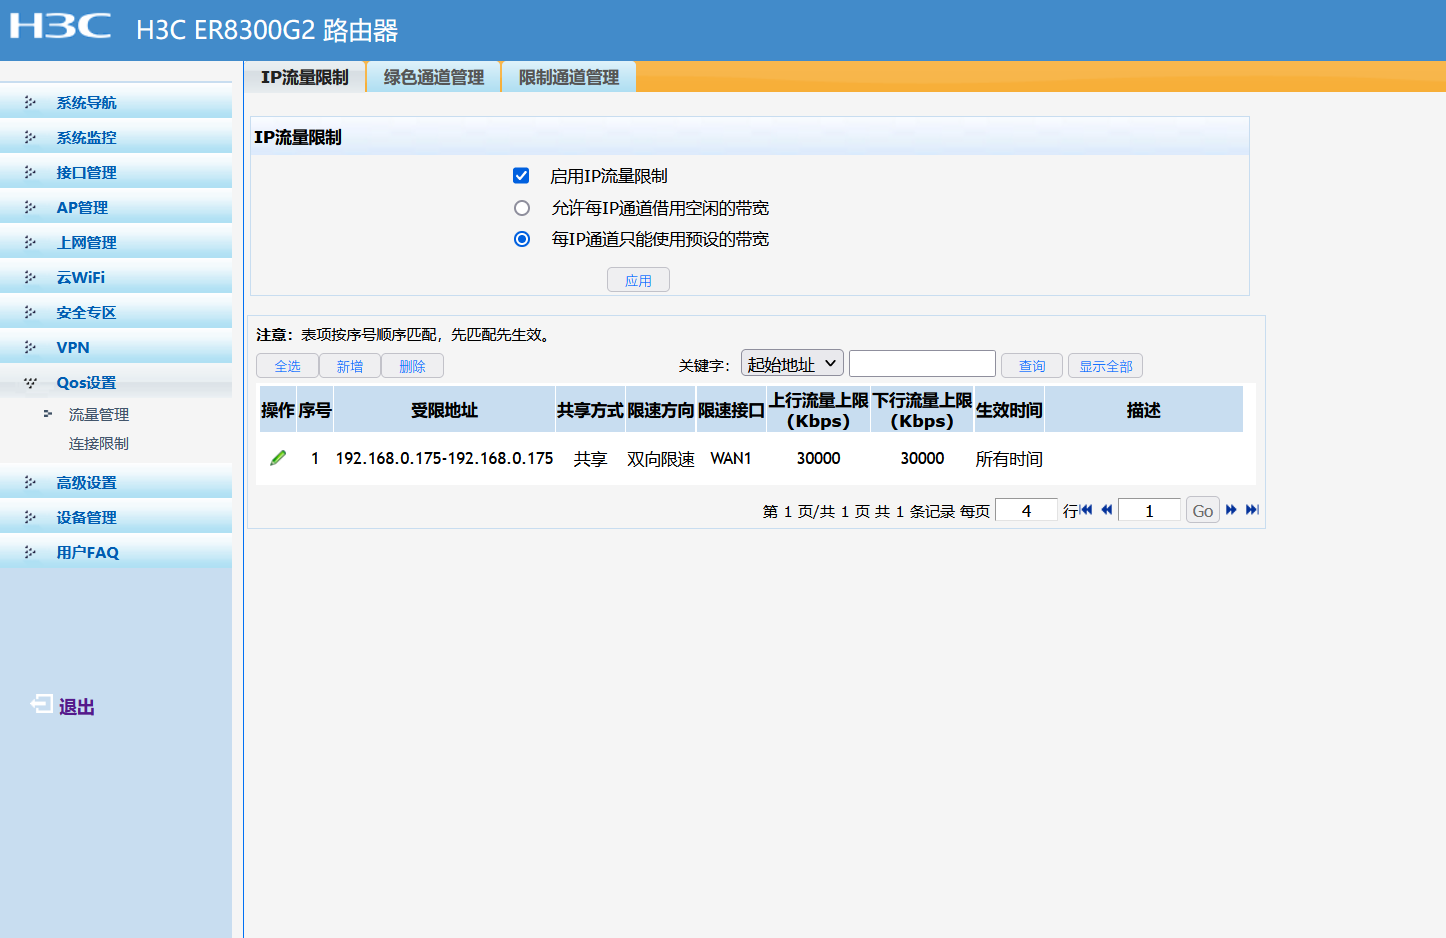Click the icon beside VPN
1446x938 pixels.
pyautogui.click(x=30, y=347)
